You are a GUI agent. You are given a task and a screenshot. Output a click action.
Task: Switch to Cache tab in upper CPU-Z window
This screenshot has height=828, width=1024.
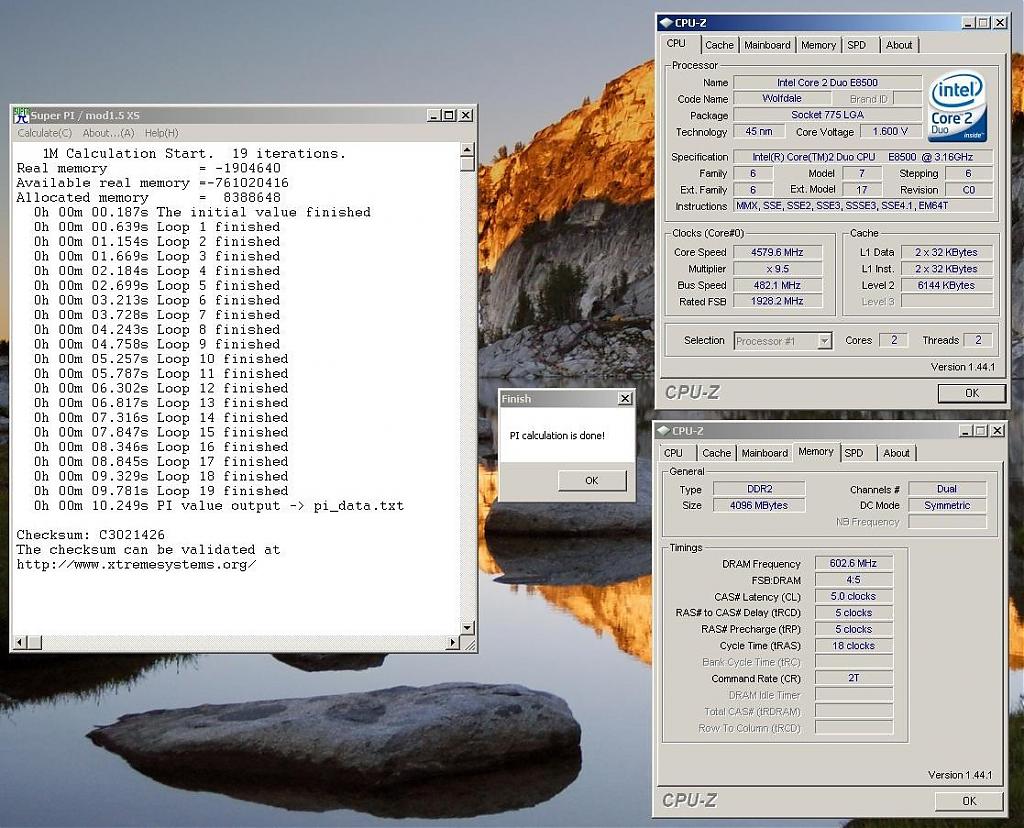pyautogui.click(x=719, y=45)
